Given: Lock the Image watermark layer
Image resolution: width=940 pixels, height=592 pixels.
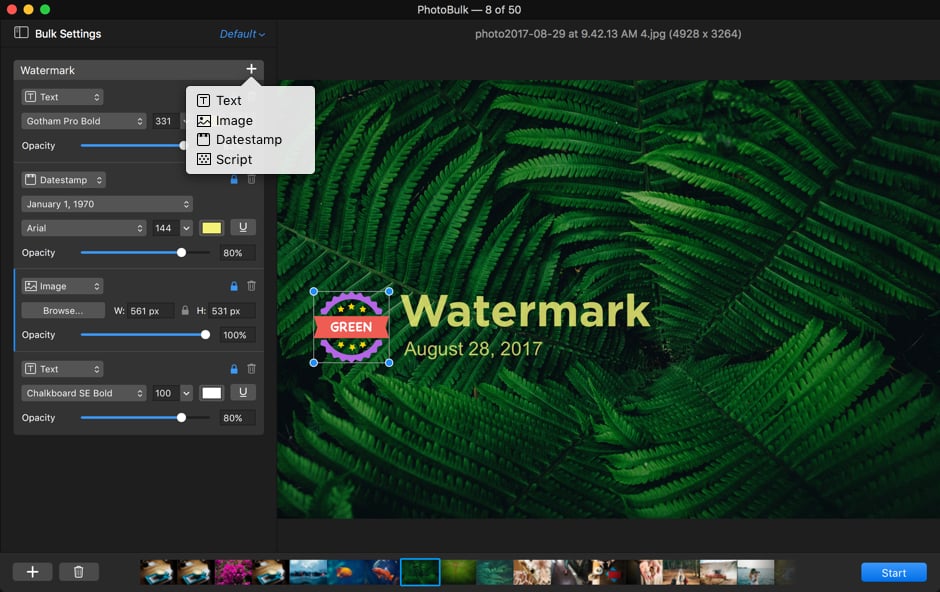Looking at the screenshot, I should (234, 286).
